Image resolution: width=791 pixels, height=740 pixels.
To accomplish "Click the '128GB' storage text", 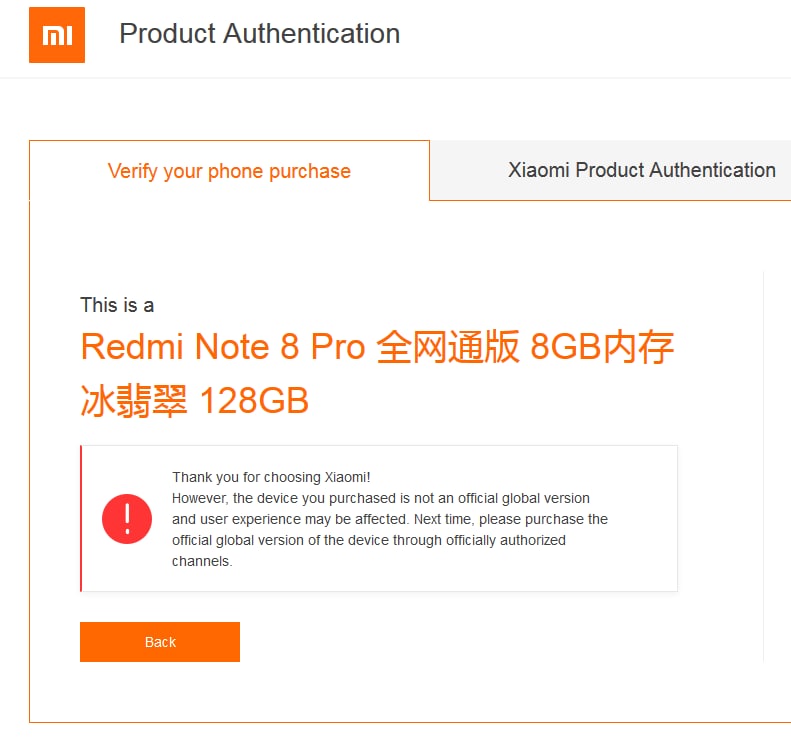I will tap(255, 401).
